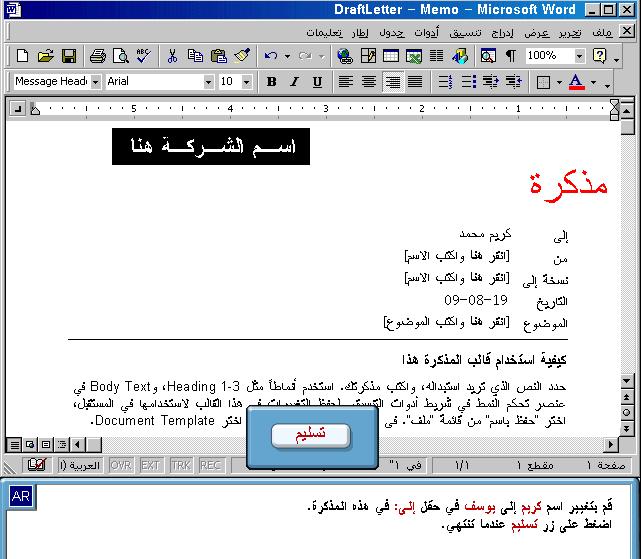641x559 pixels.
Task: Toggle Italic formatting
Action: [294, 82]
